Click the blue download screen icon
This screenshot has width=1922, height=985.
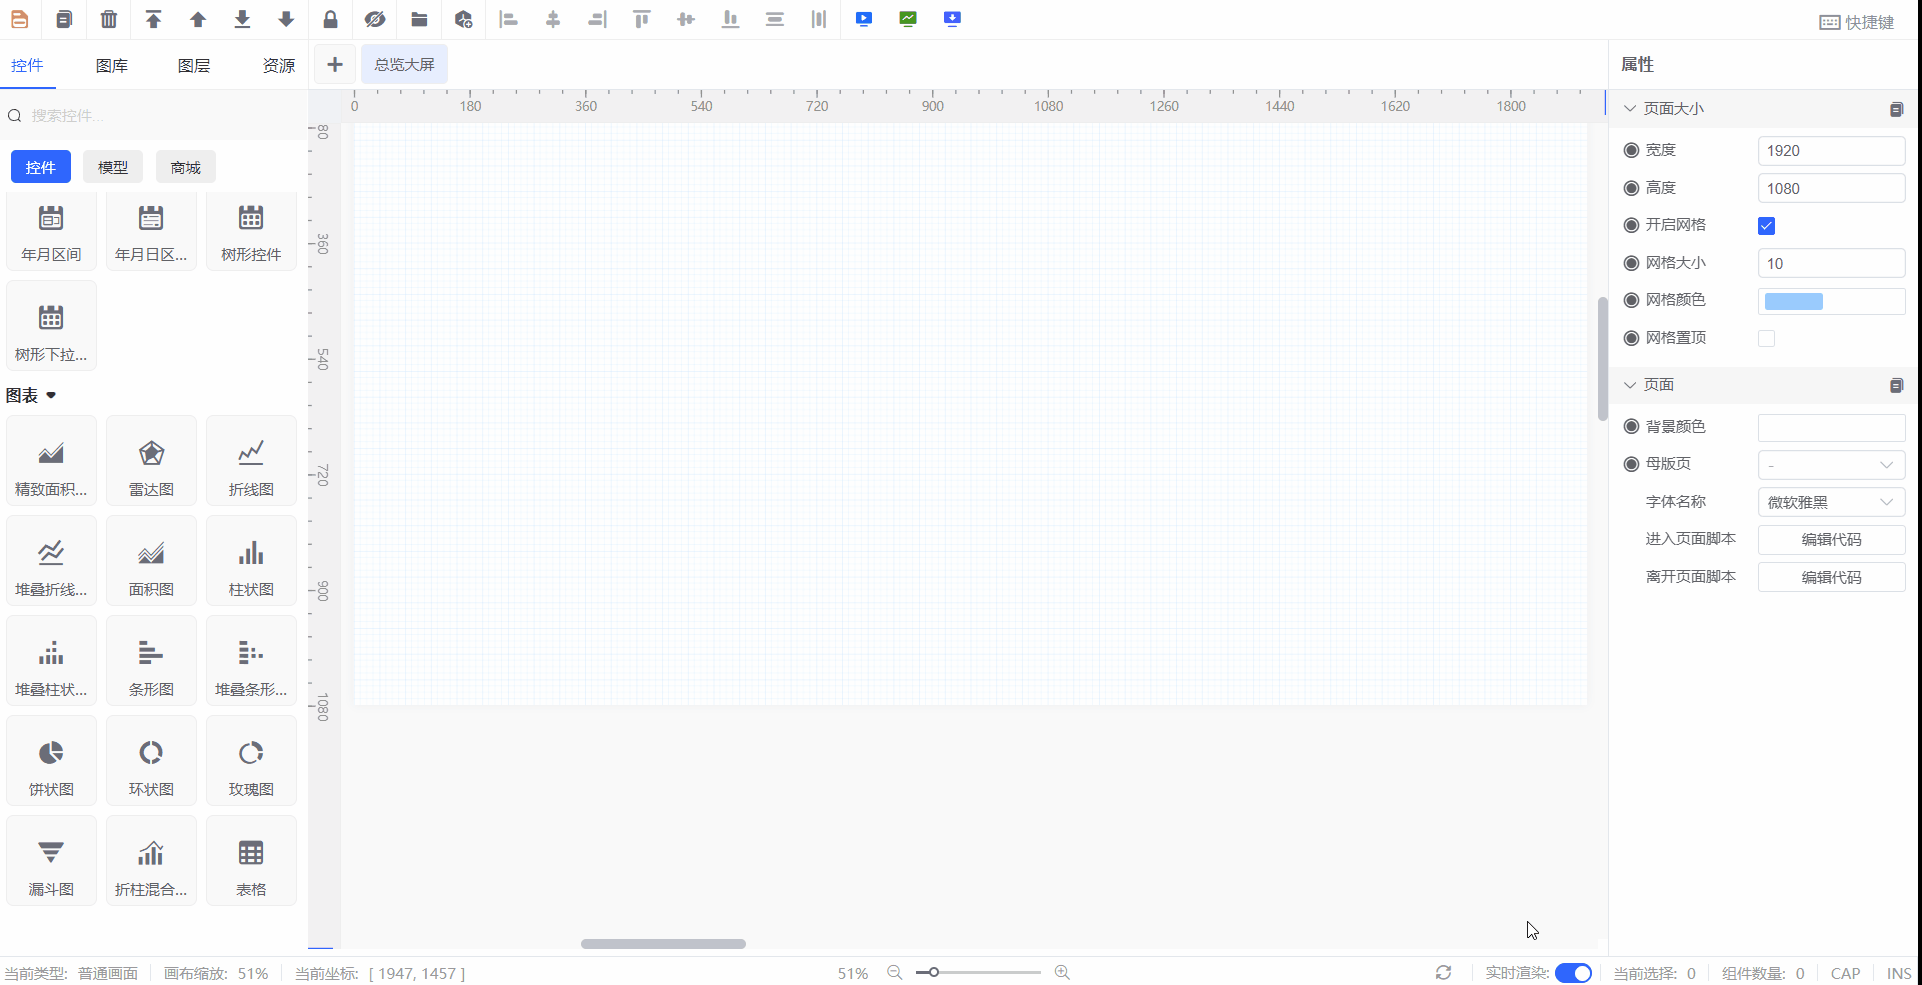(x=952, y=19)
